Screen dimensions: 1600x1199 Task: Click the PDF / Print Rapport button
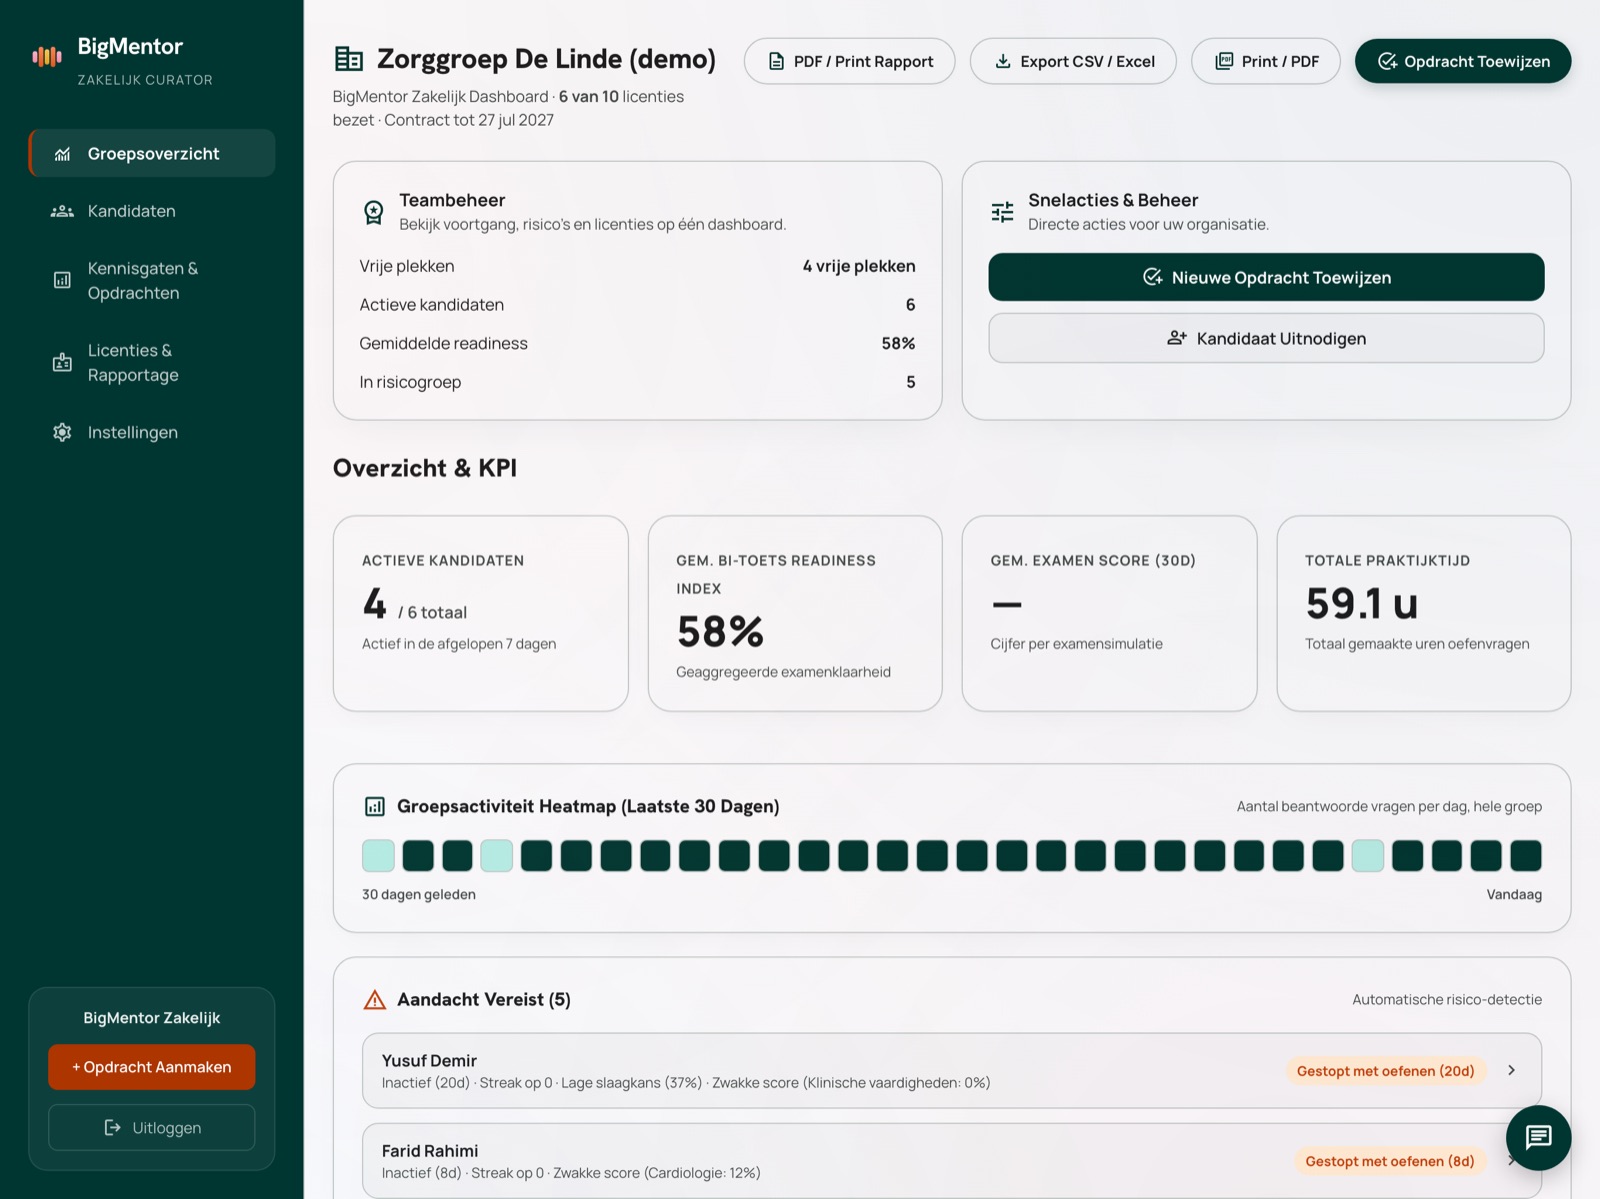[849, 61]
